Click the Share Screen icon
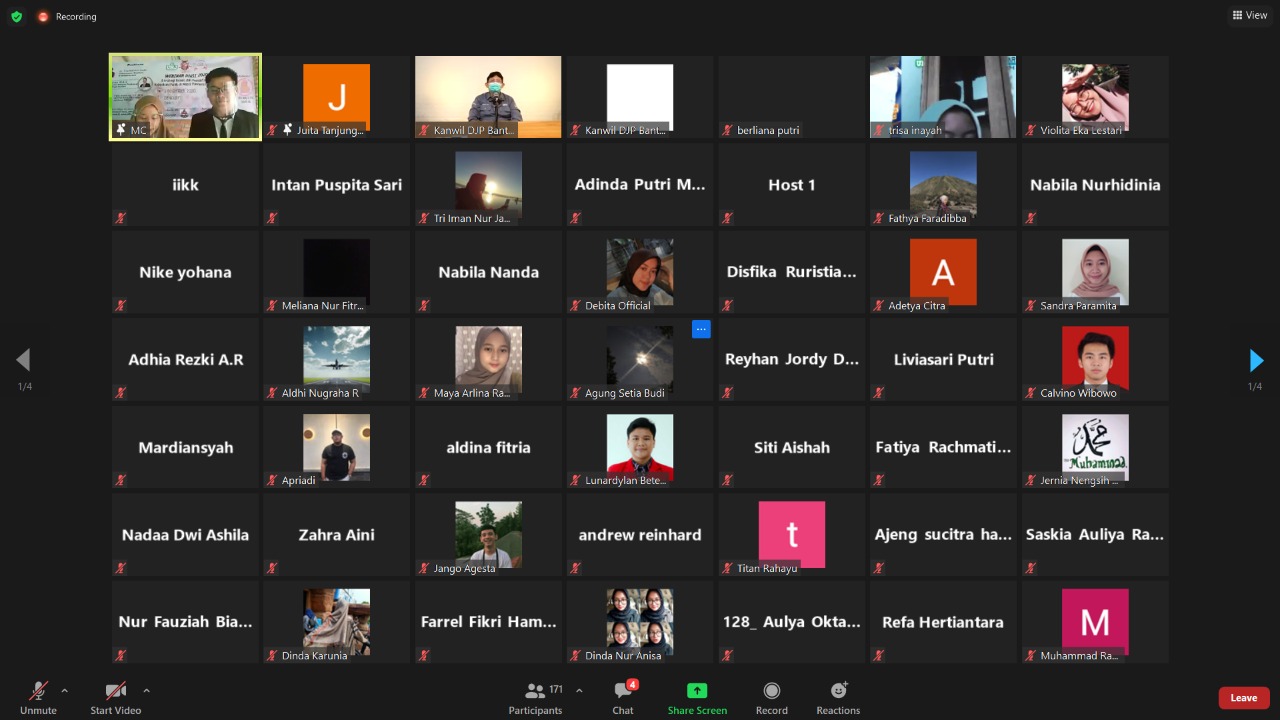 (x=697, y=692)
